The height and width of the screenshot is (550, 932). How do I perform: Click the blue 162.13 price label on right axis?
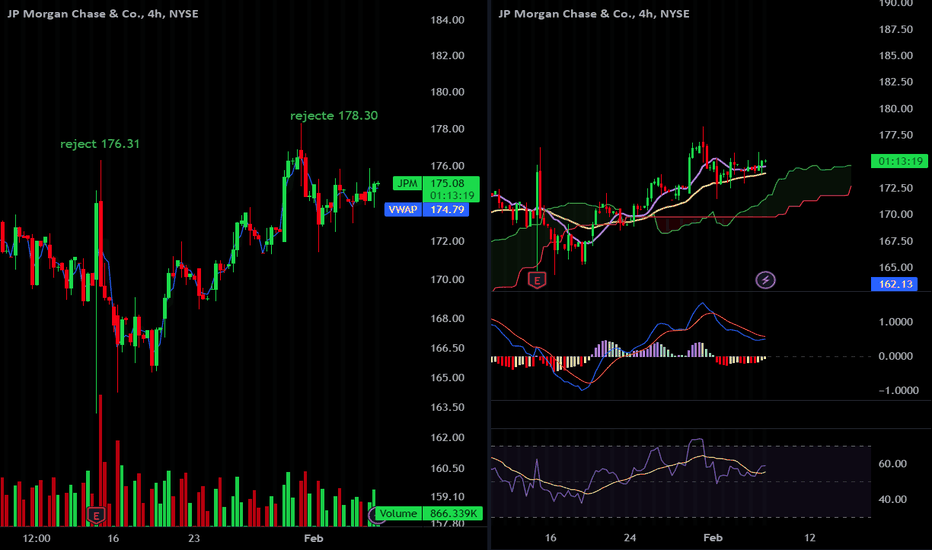[x=895, y=284]
